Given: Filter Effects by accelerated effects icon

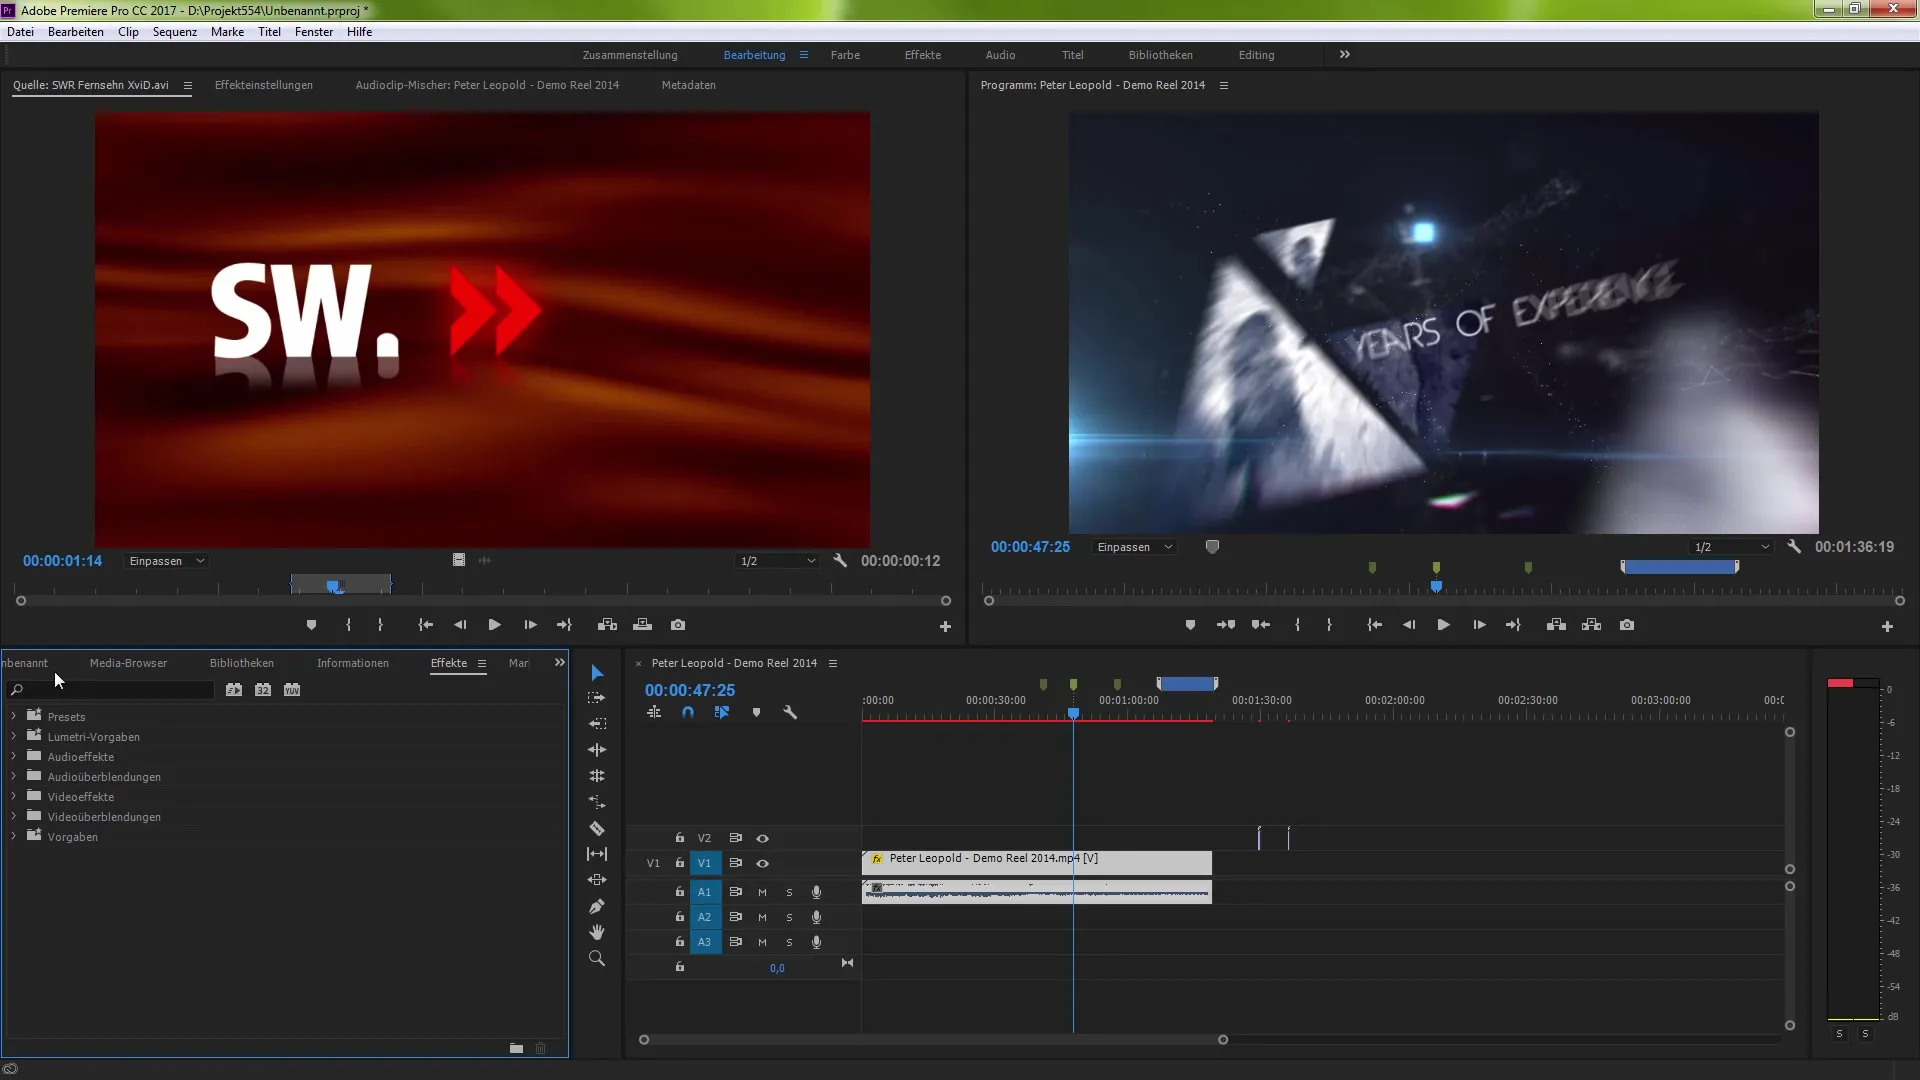Looking at the screenshot, I should 234,690.
